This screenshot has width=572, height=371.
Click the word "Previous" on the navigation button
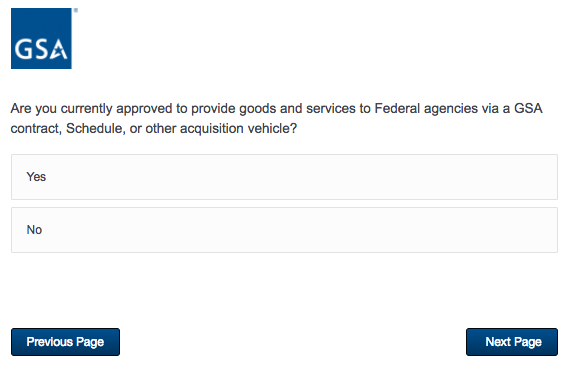[50, 342]
